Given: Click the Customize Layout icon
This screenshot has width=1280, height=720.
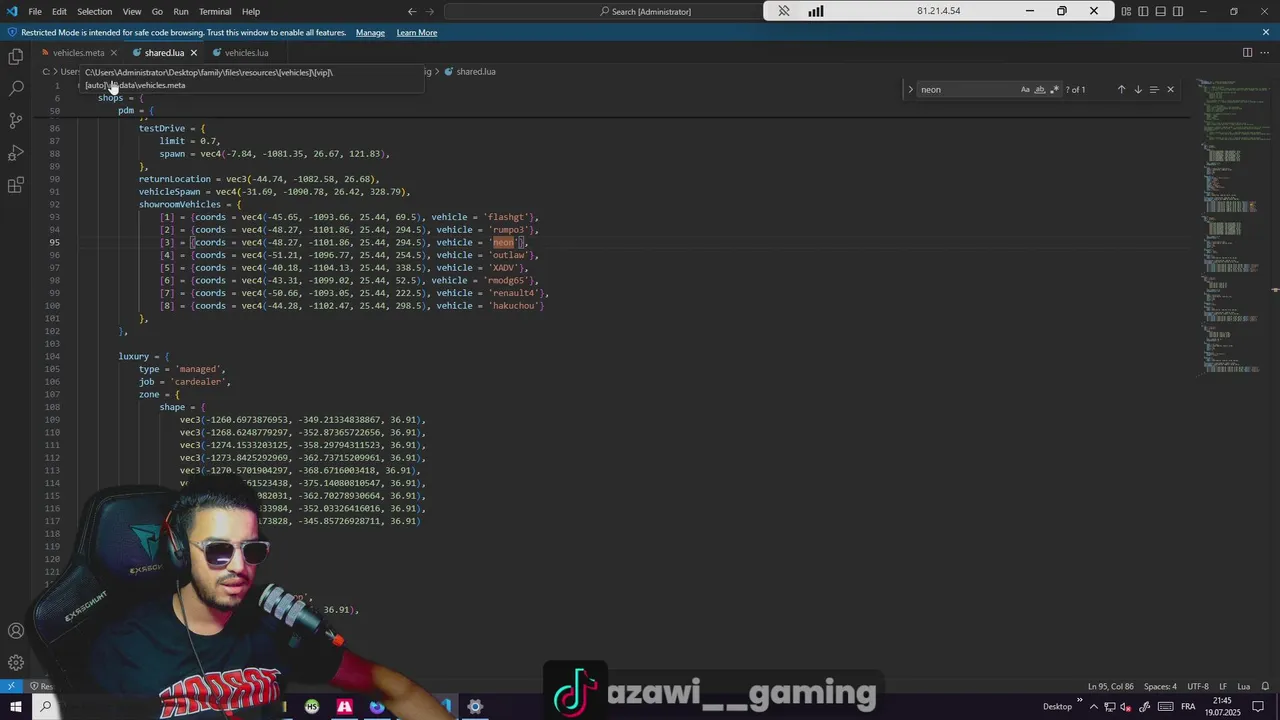Looking at the screenshot, I should pyautogui.click(x=1127, y=11).
